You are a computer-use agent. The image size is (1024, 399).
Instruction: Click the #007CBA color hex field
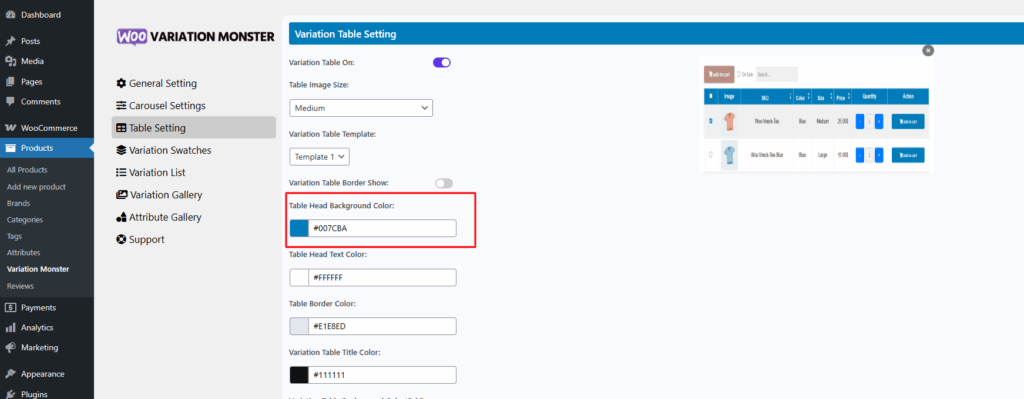(382, 228)
